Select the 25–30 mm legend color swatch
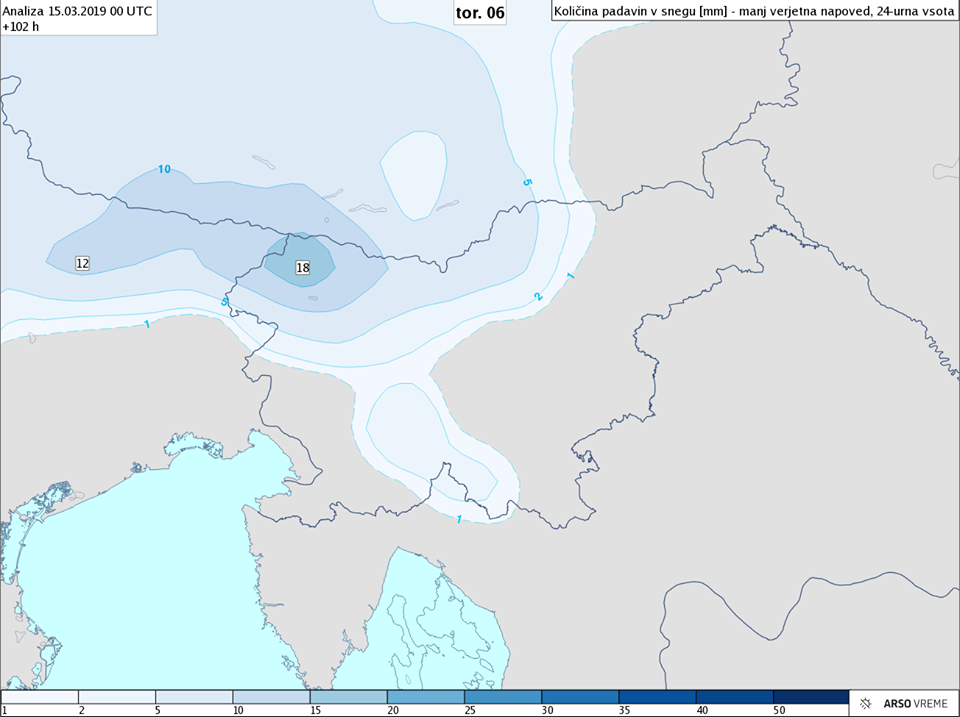Viewport: 960px width, 717px height. coord(502,696)
